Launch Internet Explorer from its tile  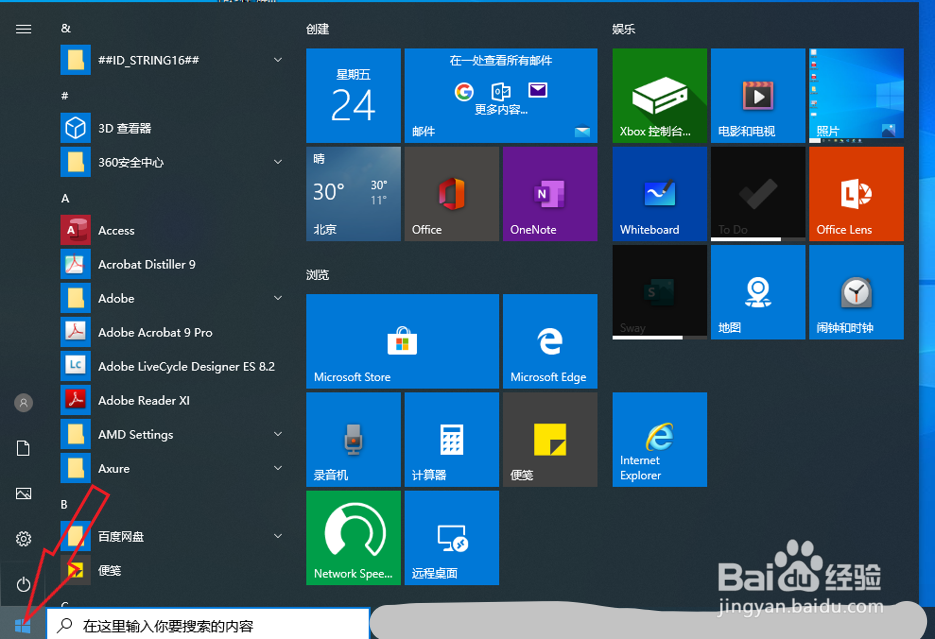coord(658,439)
